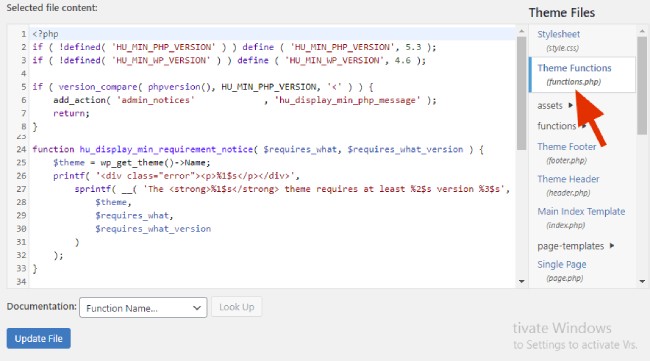Expand the page-templates folder arrow
The image size is (650, 361).
(x=612, y=246)
